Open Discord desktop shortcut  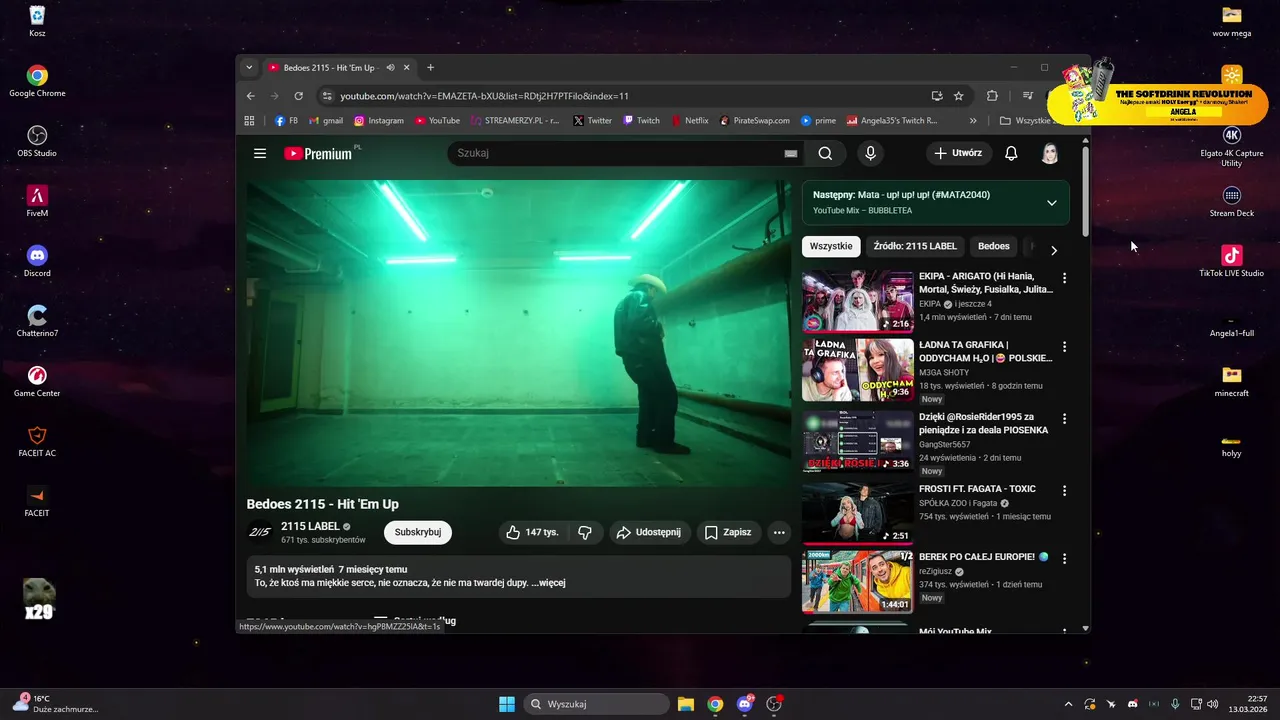tap(37, 260)
